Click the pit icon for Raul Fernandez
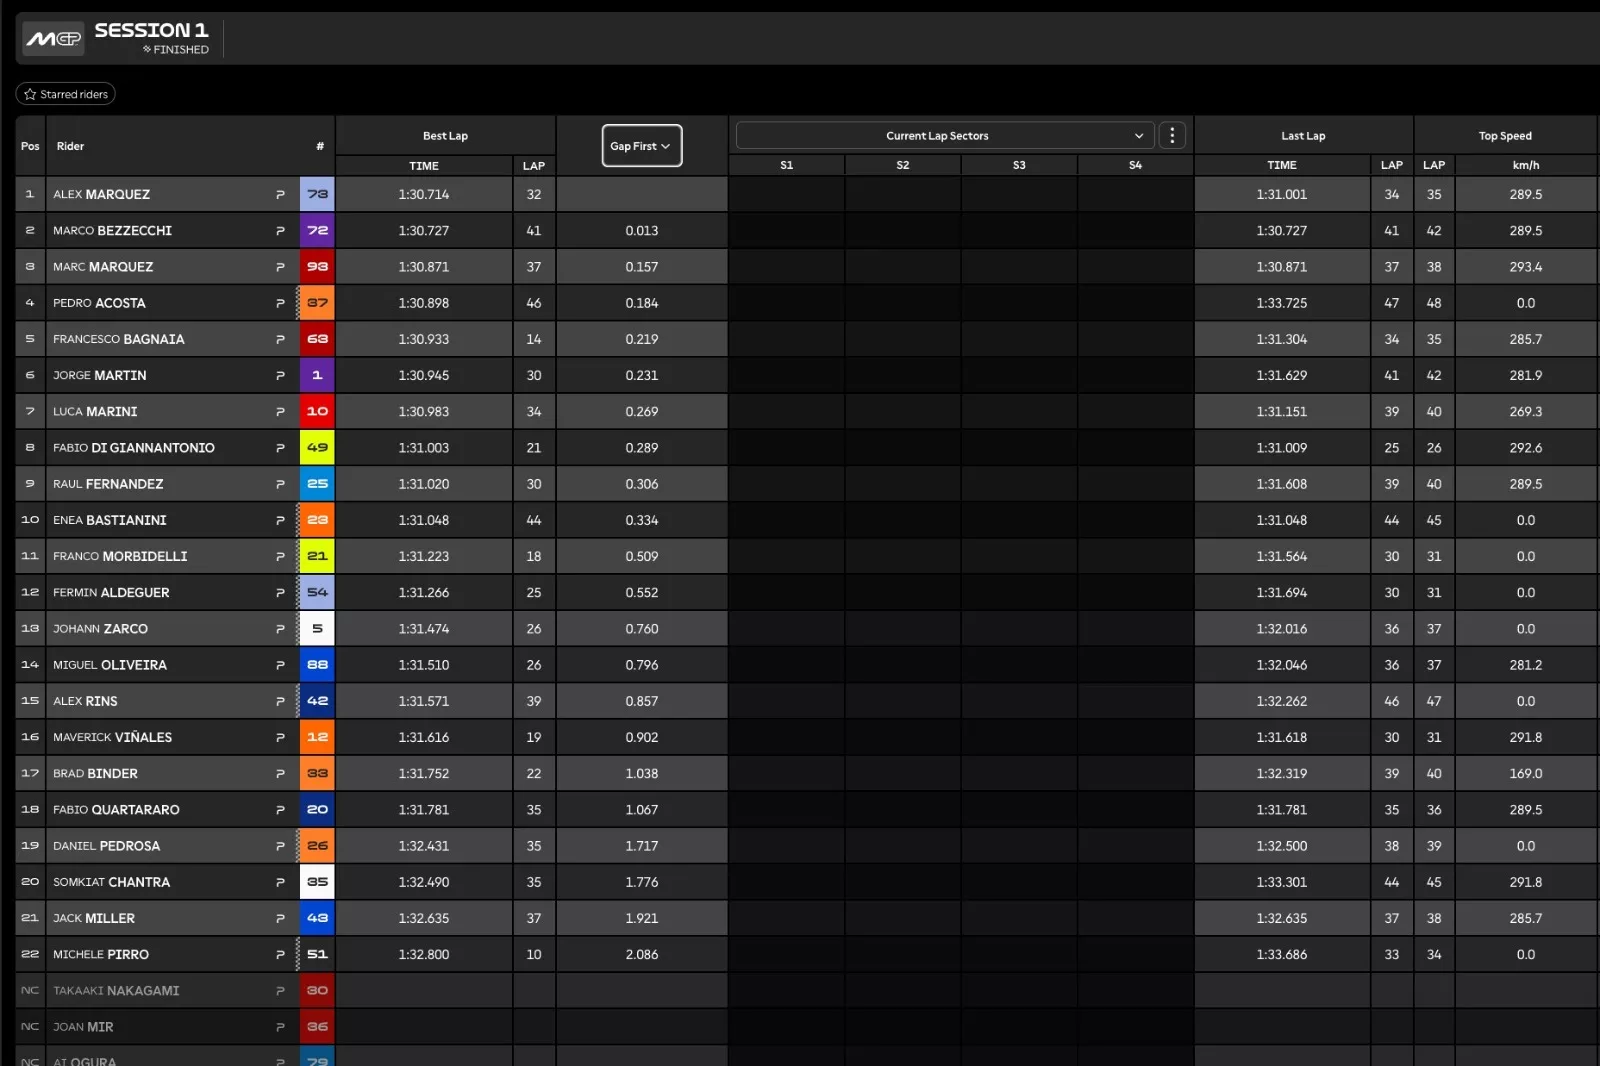The height and width of the screenshot is (1066, 1600). point(280,484)
